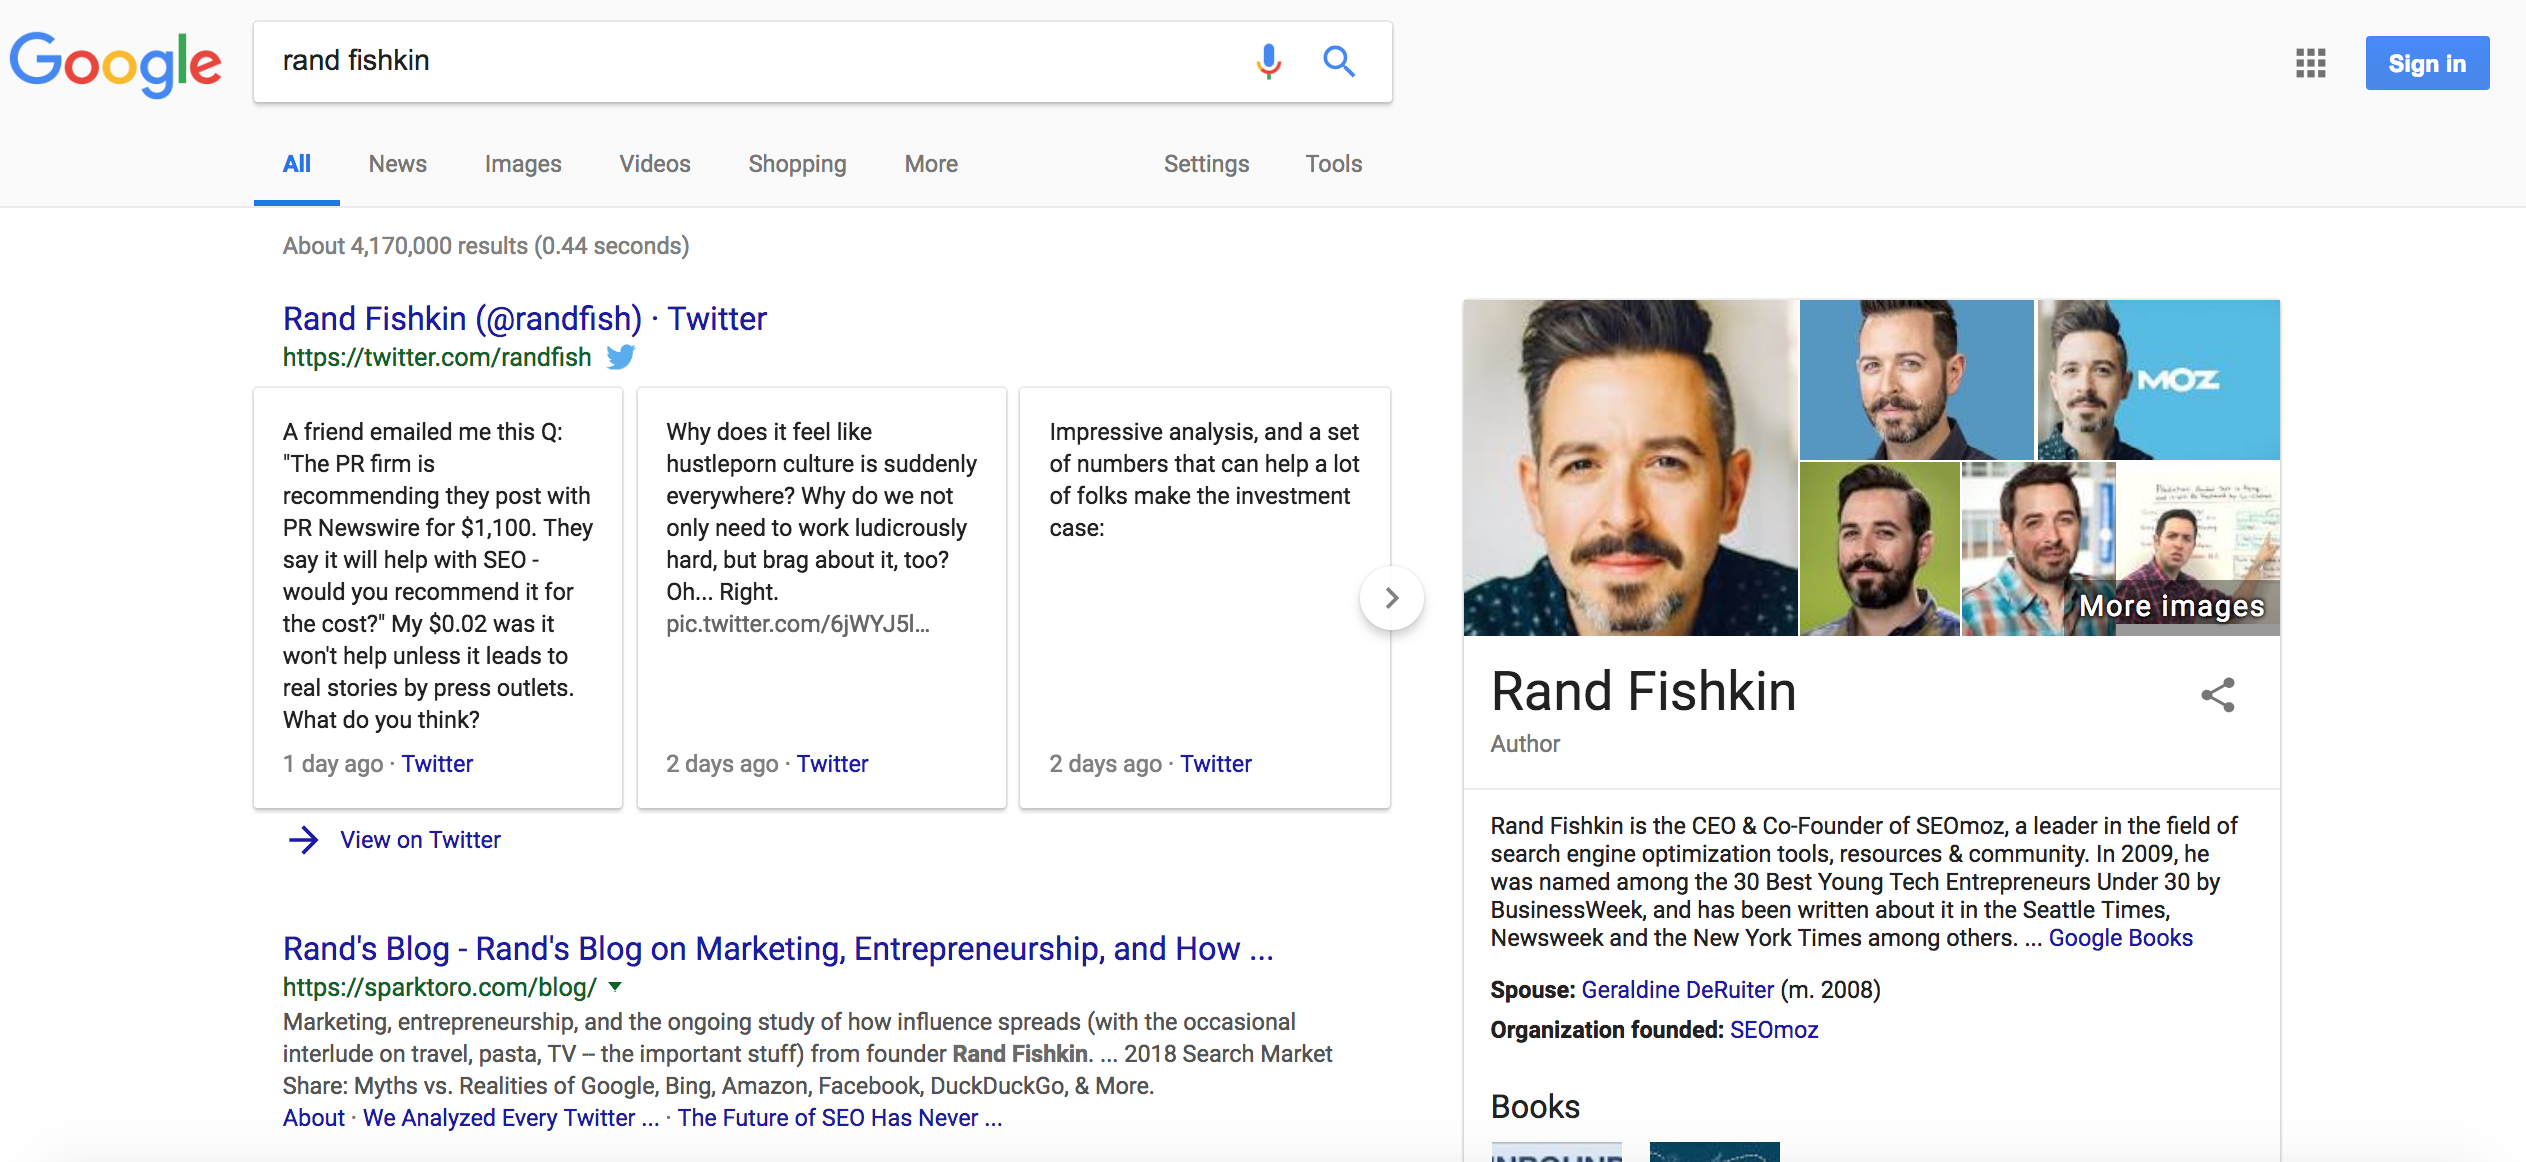The width and height of the screenshot is (2526, 1162).
Task: Share the Rand Fishkin knowledge panel
Action: (x=2217, y=695)
